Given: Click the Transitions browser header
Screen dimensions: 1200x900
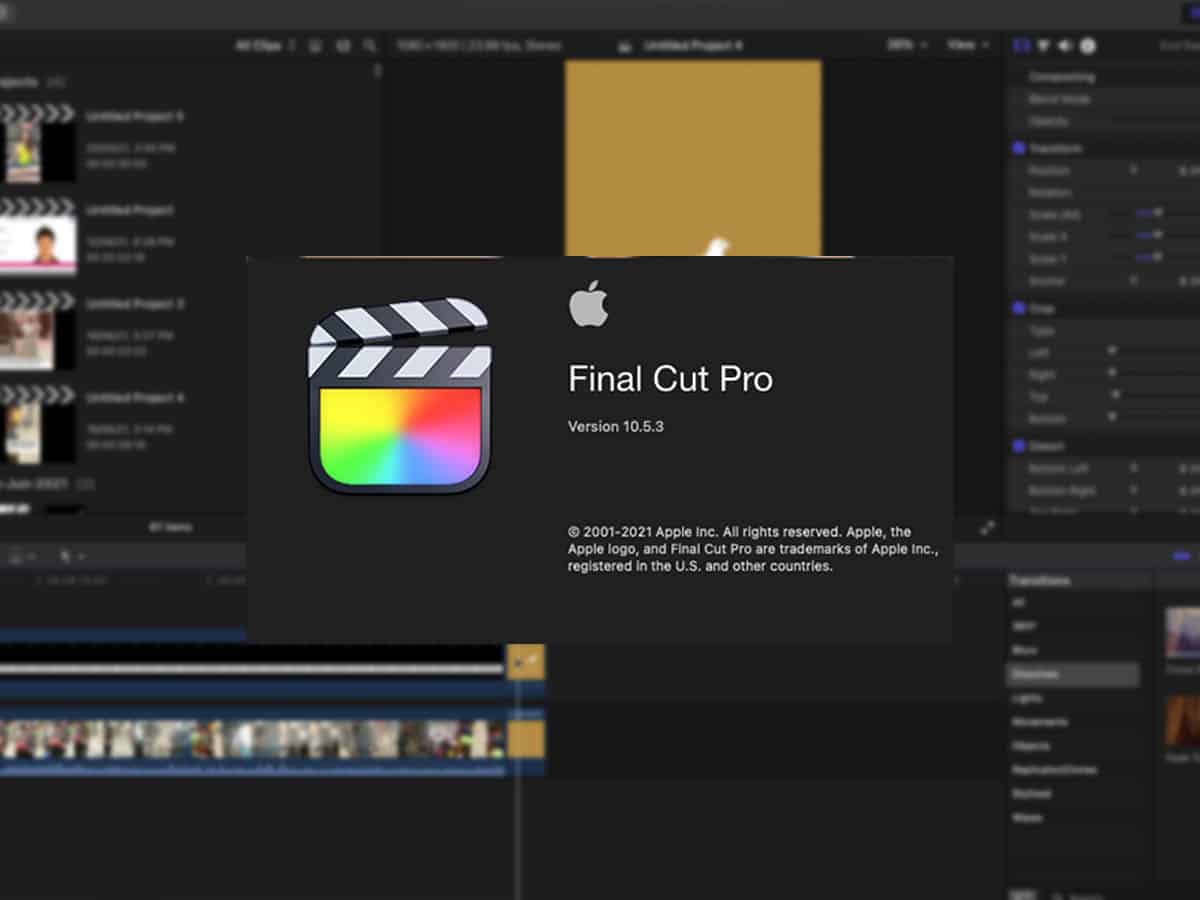Looking at the screenshot, I should [x=1039, y=581].
